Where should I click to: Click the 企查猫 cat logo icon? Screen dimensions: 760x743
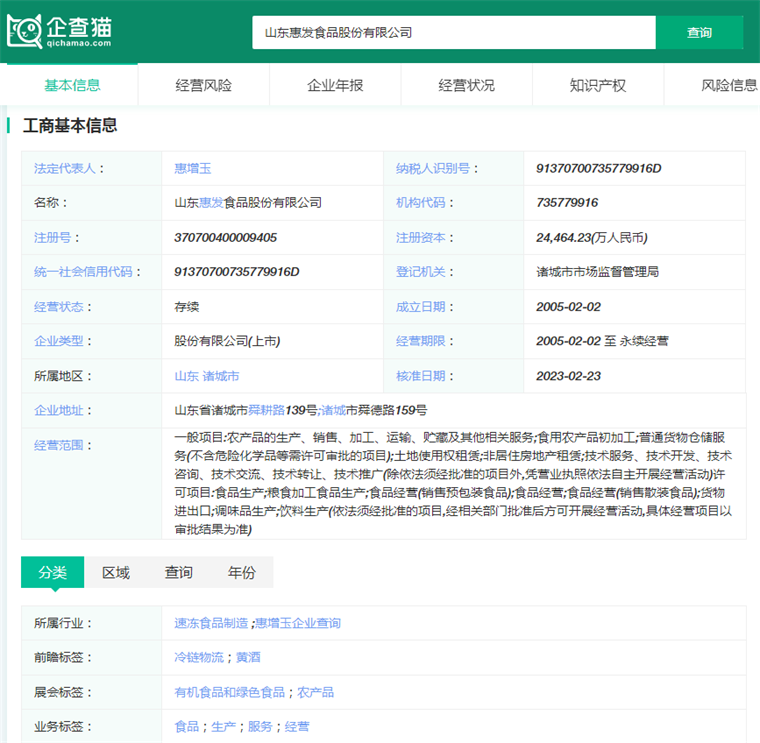click(x=24, y=32)
